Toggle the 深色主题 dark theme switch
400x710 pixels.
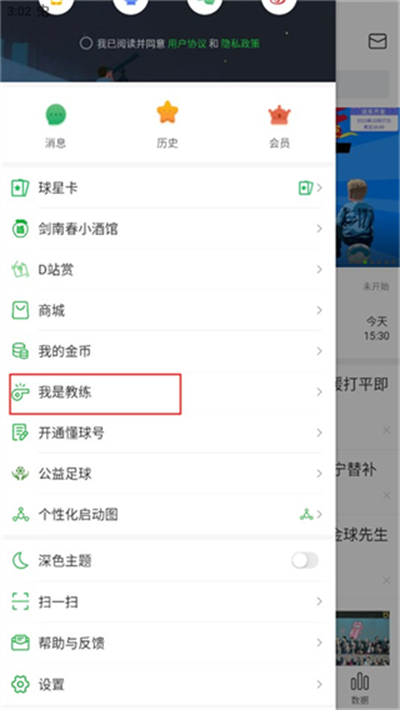click(305, 561)
